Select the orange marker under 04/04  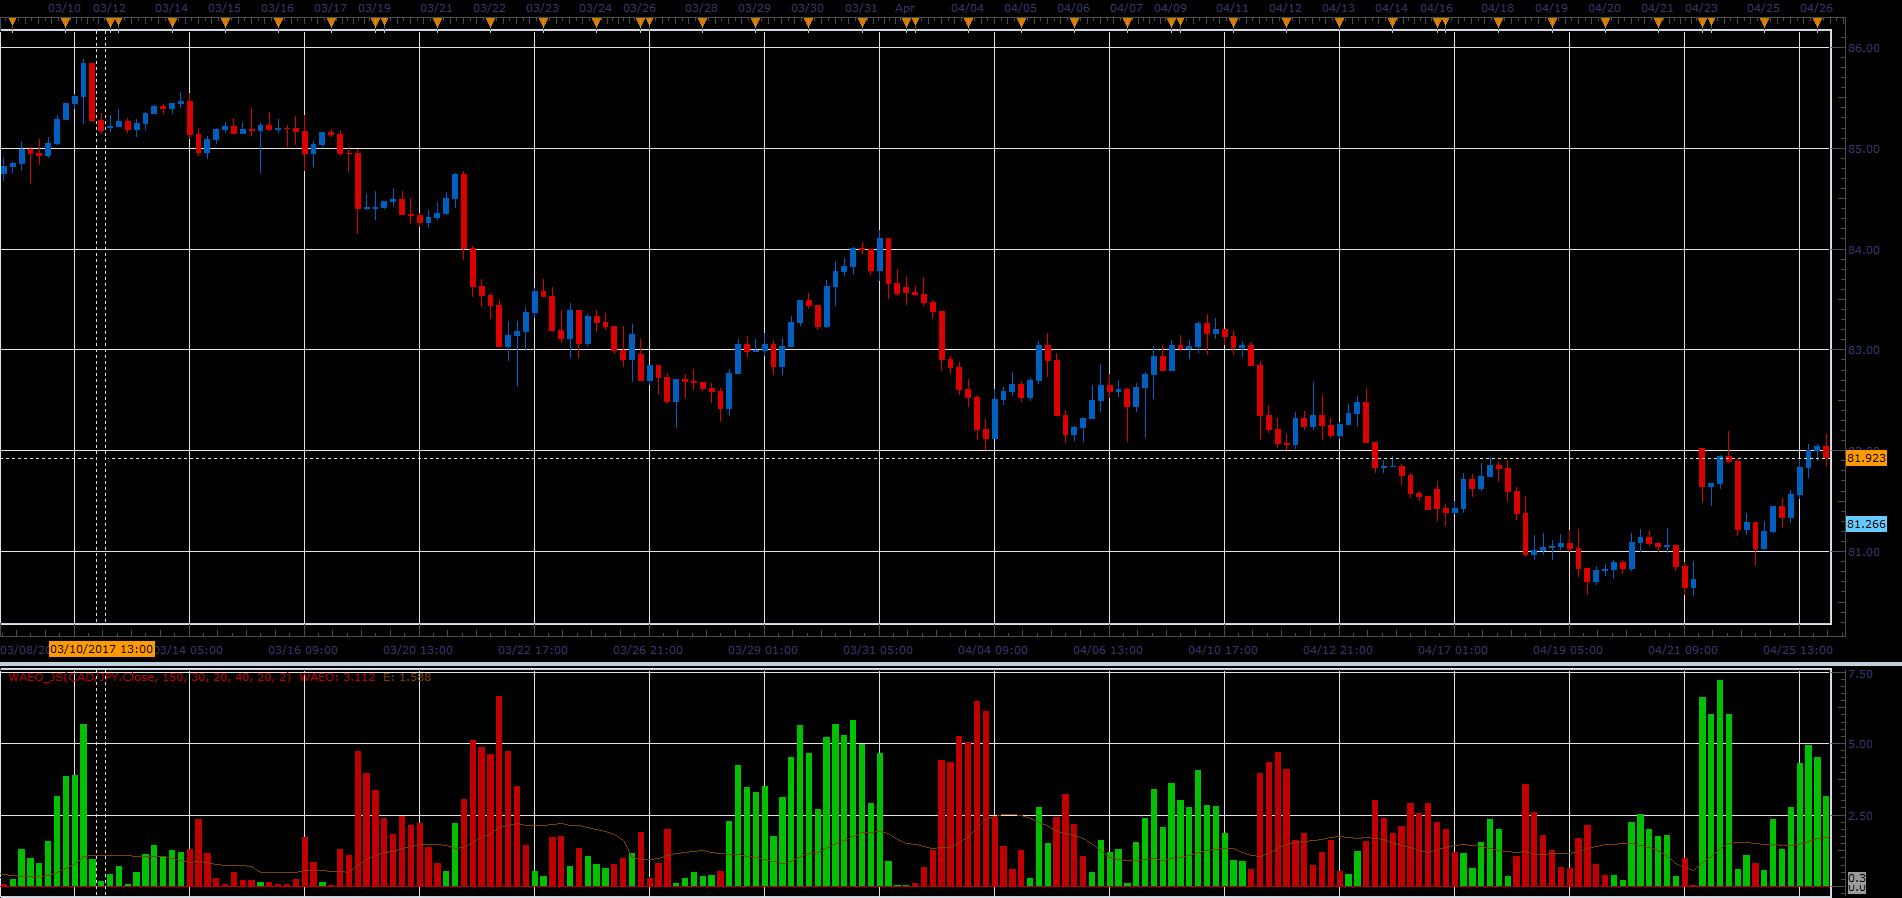968,23
